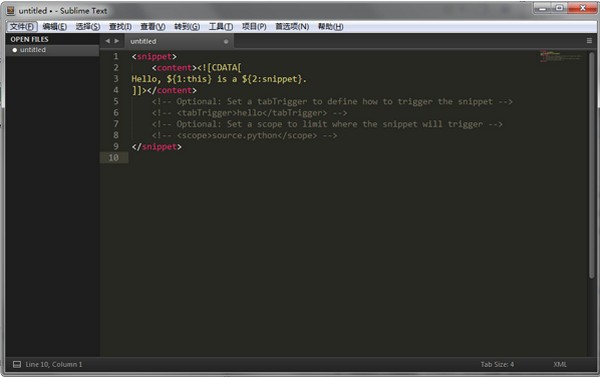The image size is (600, 377).
Task: Go to next tab with right arrow
Action: coord(117,41)
